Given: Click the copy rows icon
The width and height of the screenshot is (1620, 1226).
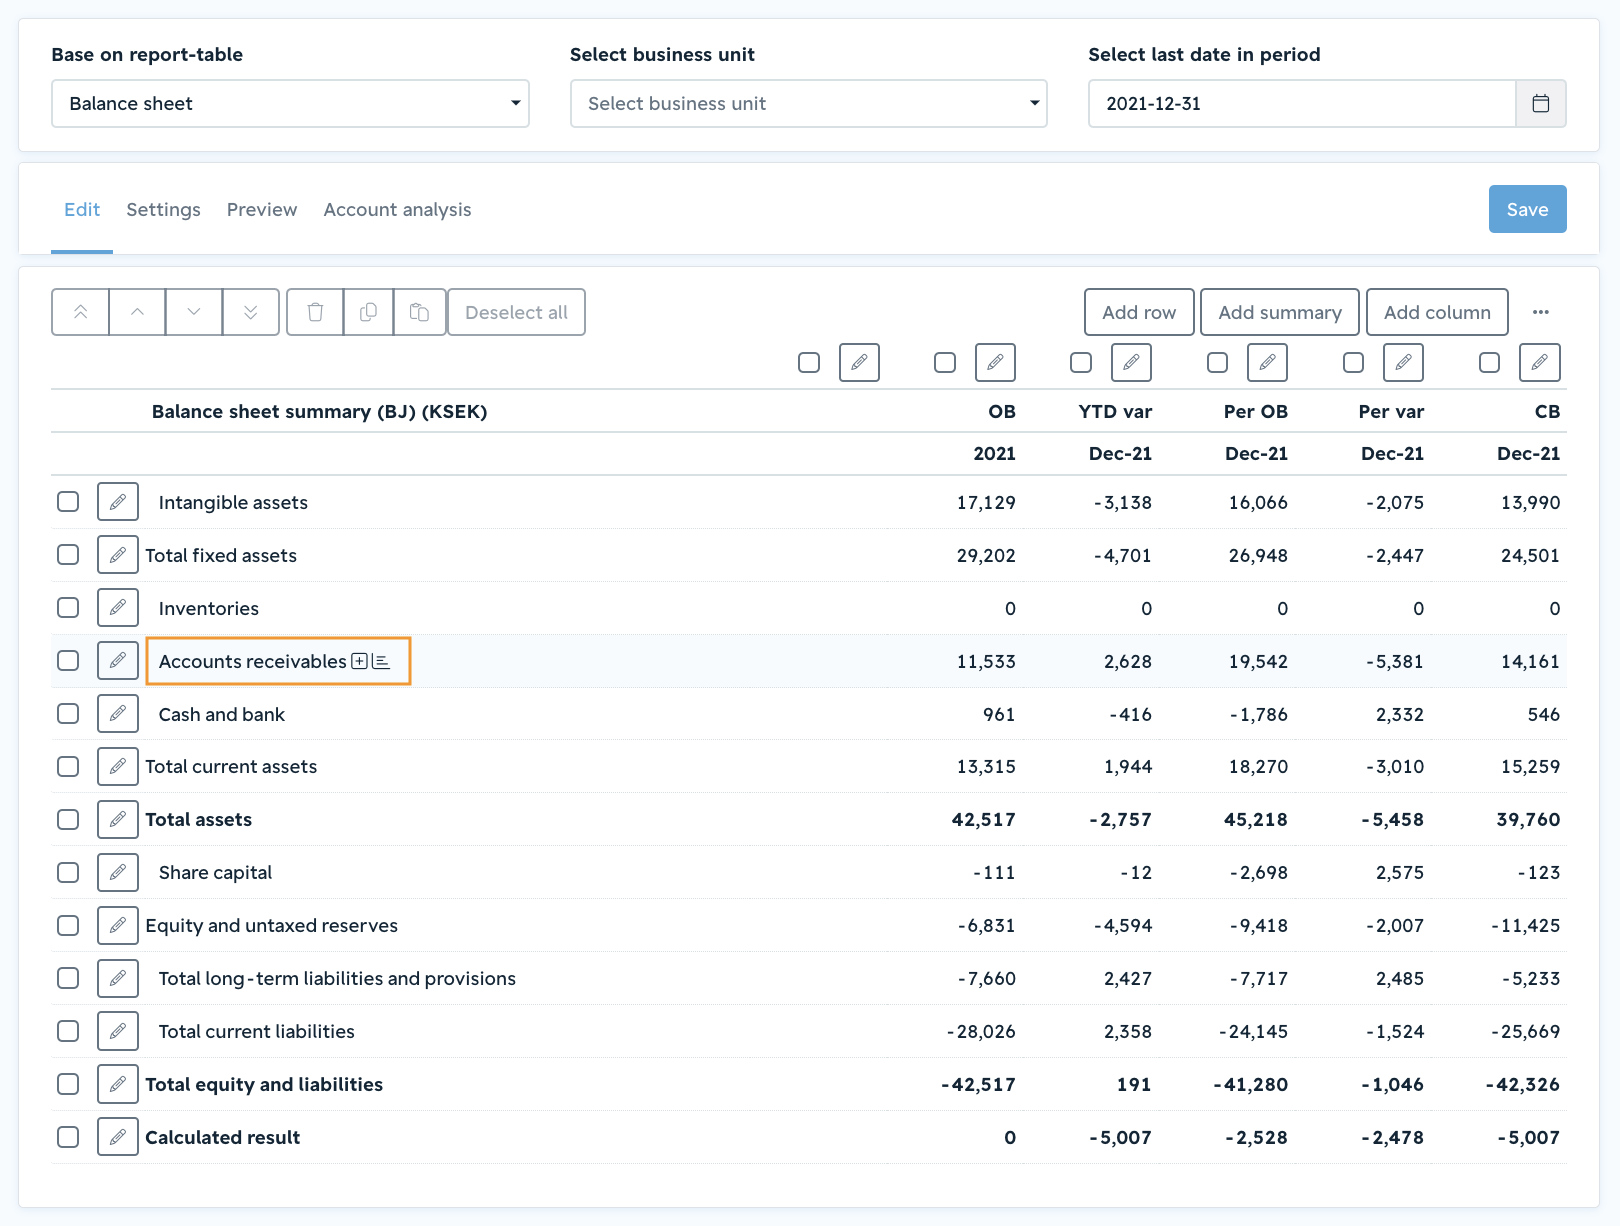Looking at the screenshot, I should [x=368, y=312].
